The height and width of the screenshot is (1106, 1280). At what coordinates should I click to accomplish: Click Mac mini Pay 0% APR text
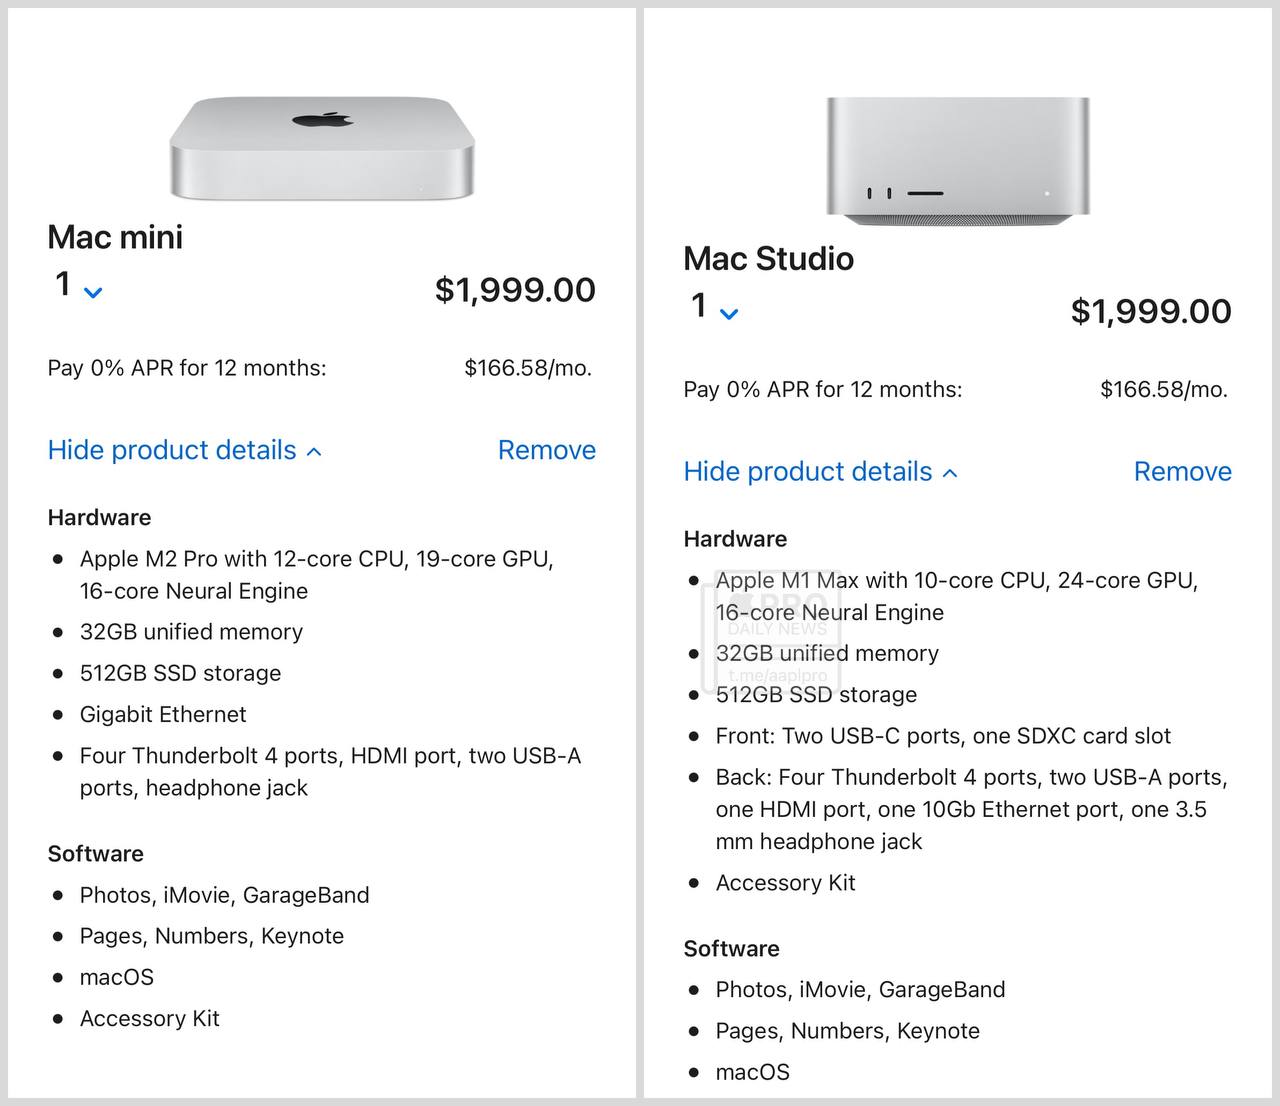tap(187, 368)
